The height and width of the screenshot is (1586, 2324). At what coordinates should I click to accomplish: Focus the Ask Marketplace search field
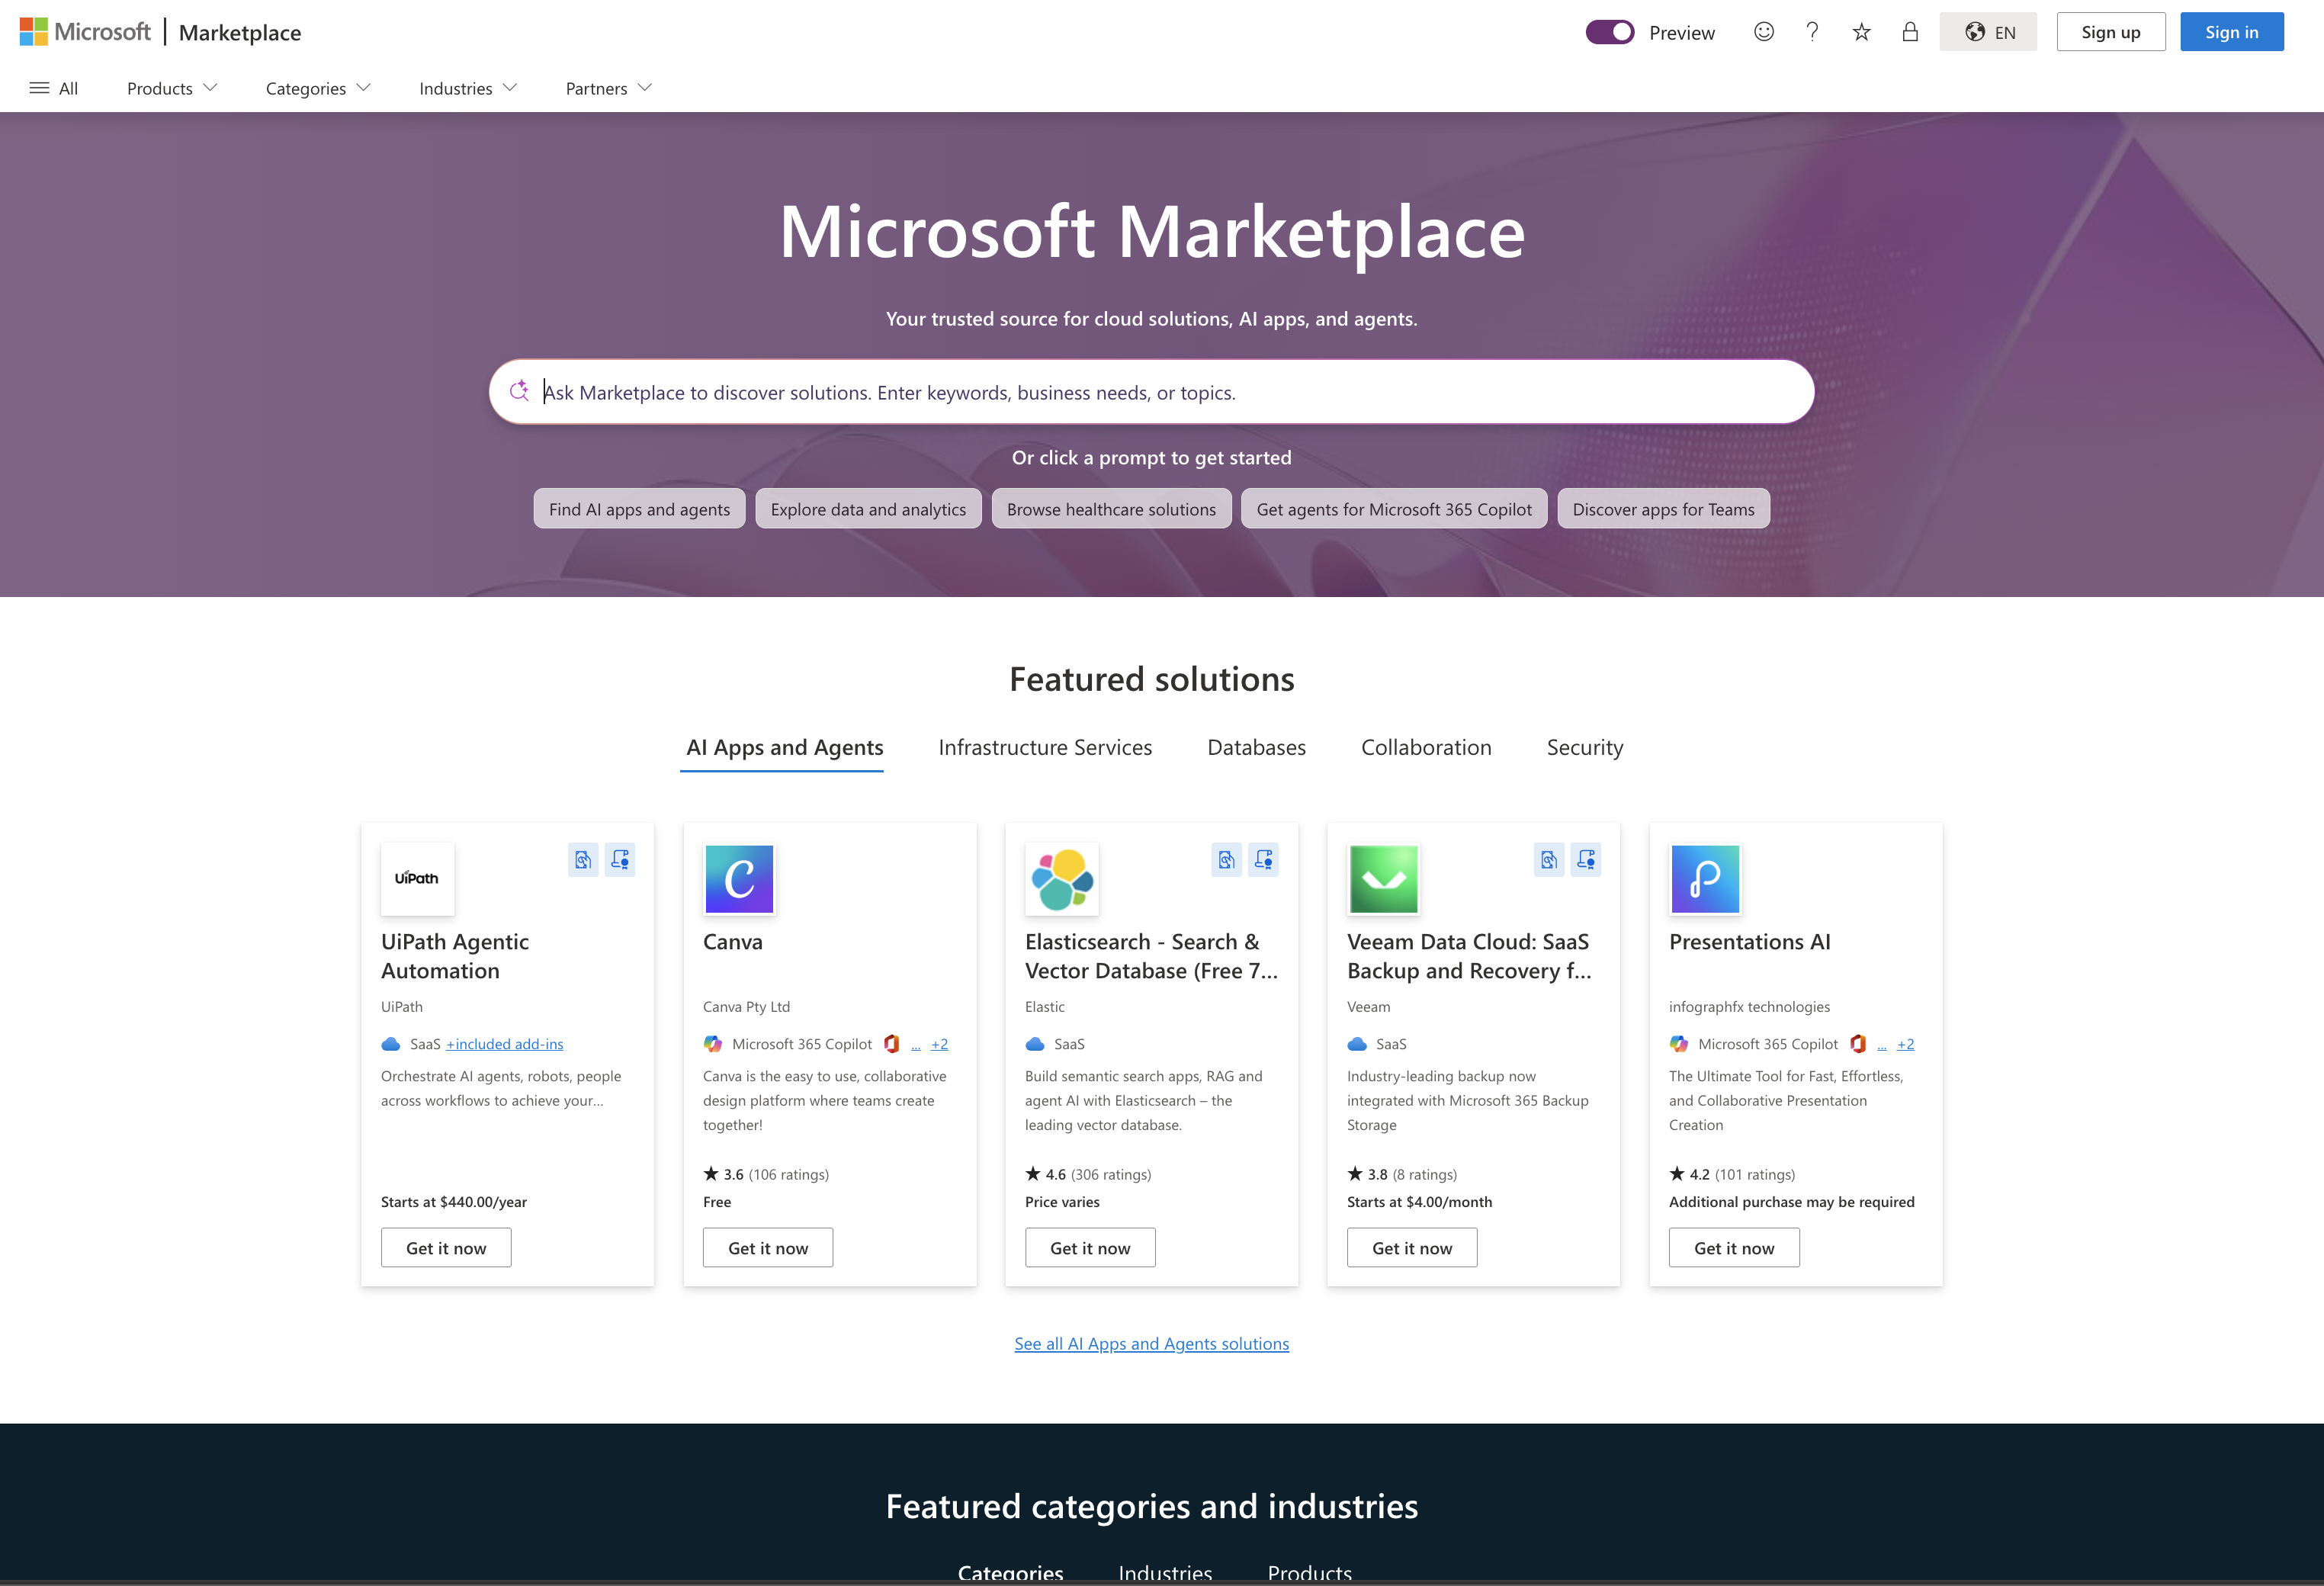pos(1152,392)
